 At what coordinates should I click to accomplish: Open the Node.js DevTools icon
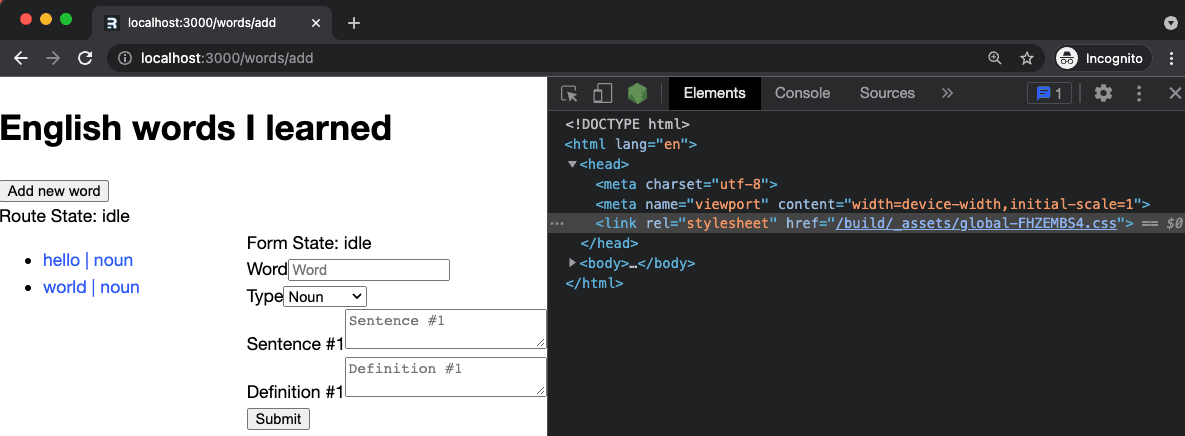click(637, 94)
